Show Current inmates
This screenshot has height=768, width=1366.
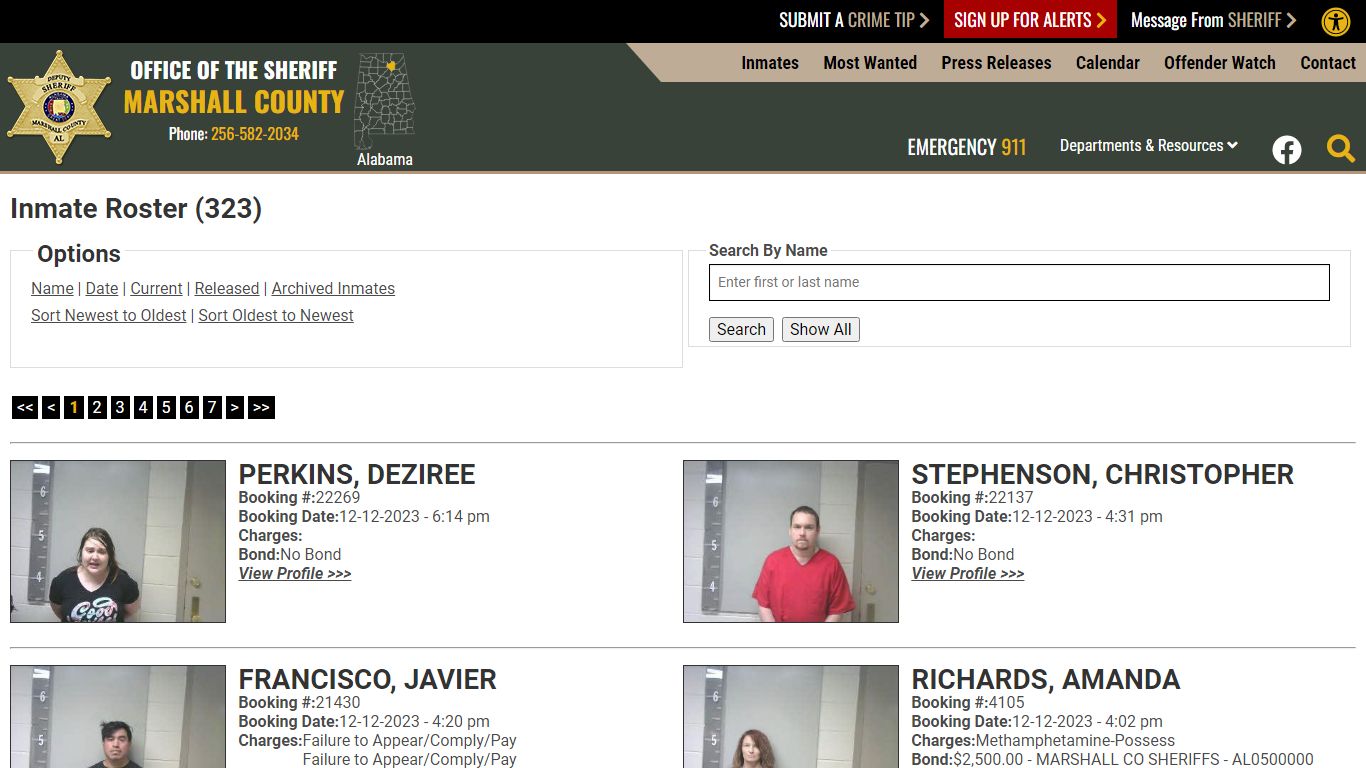[156, 288]
